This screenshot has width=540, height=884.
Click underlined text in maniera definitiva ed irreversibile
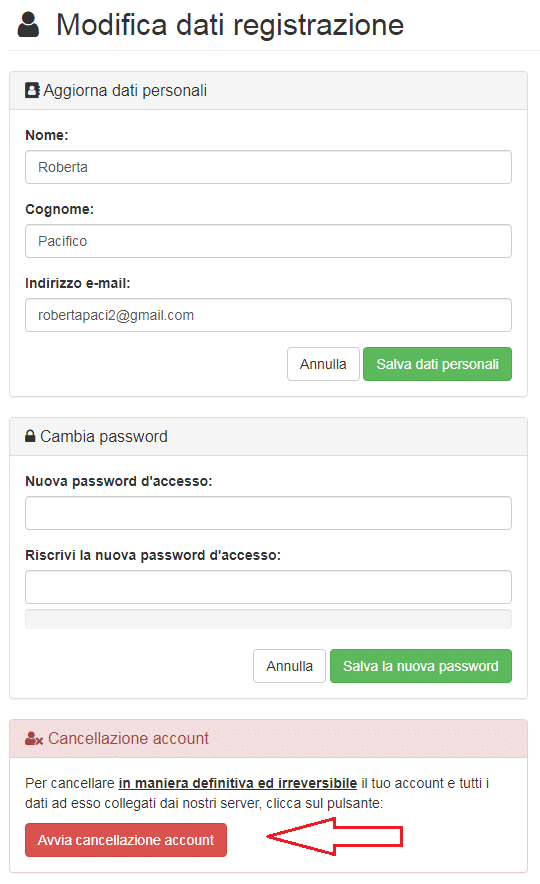(x=238, y=783)
